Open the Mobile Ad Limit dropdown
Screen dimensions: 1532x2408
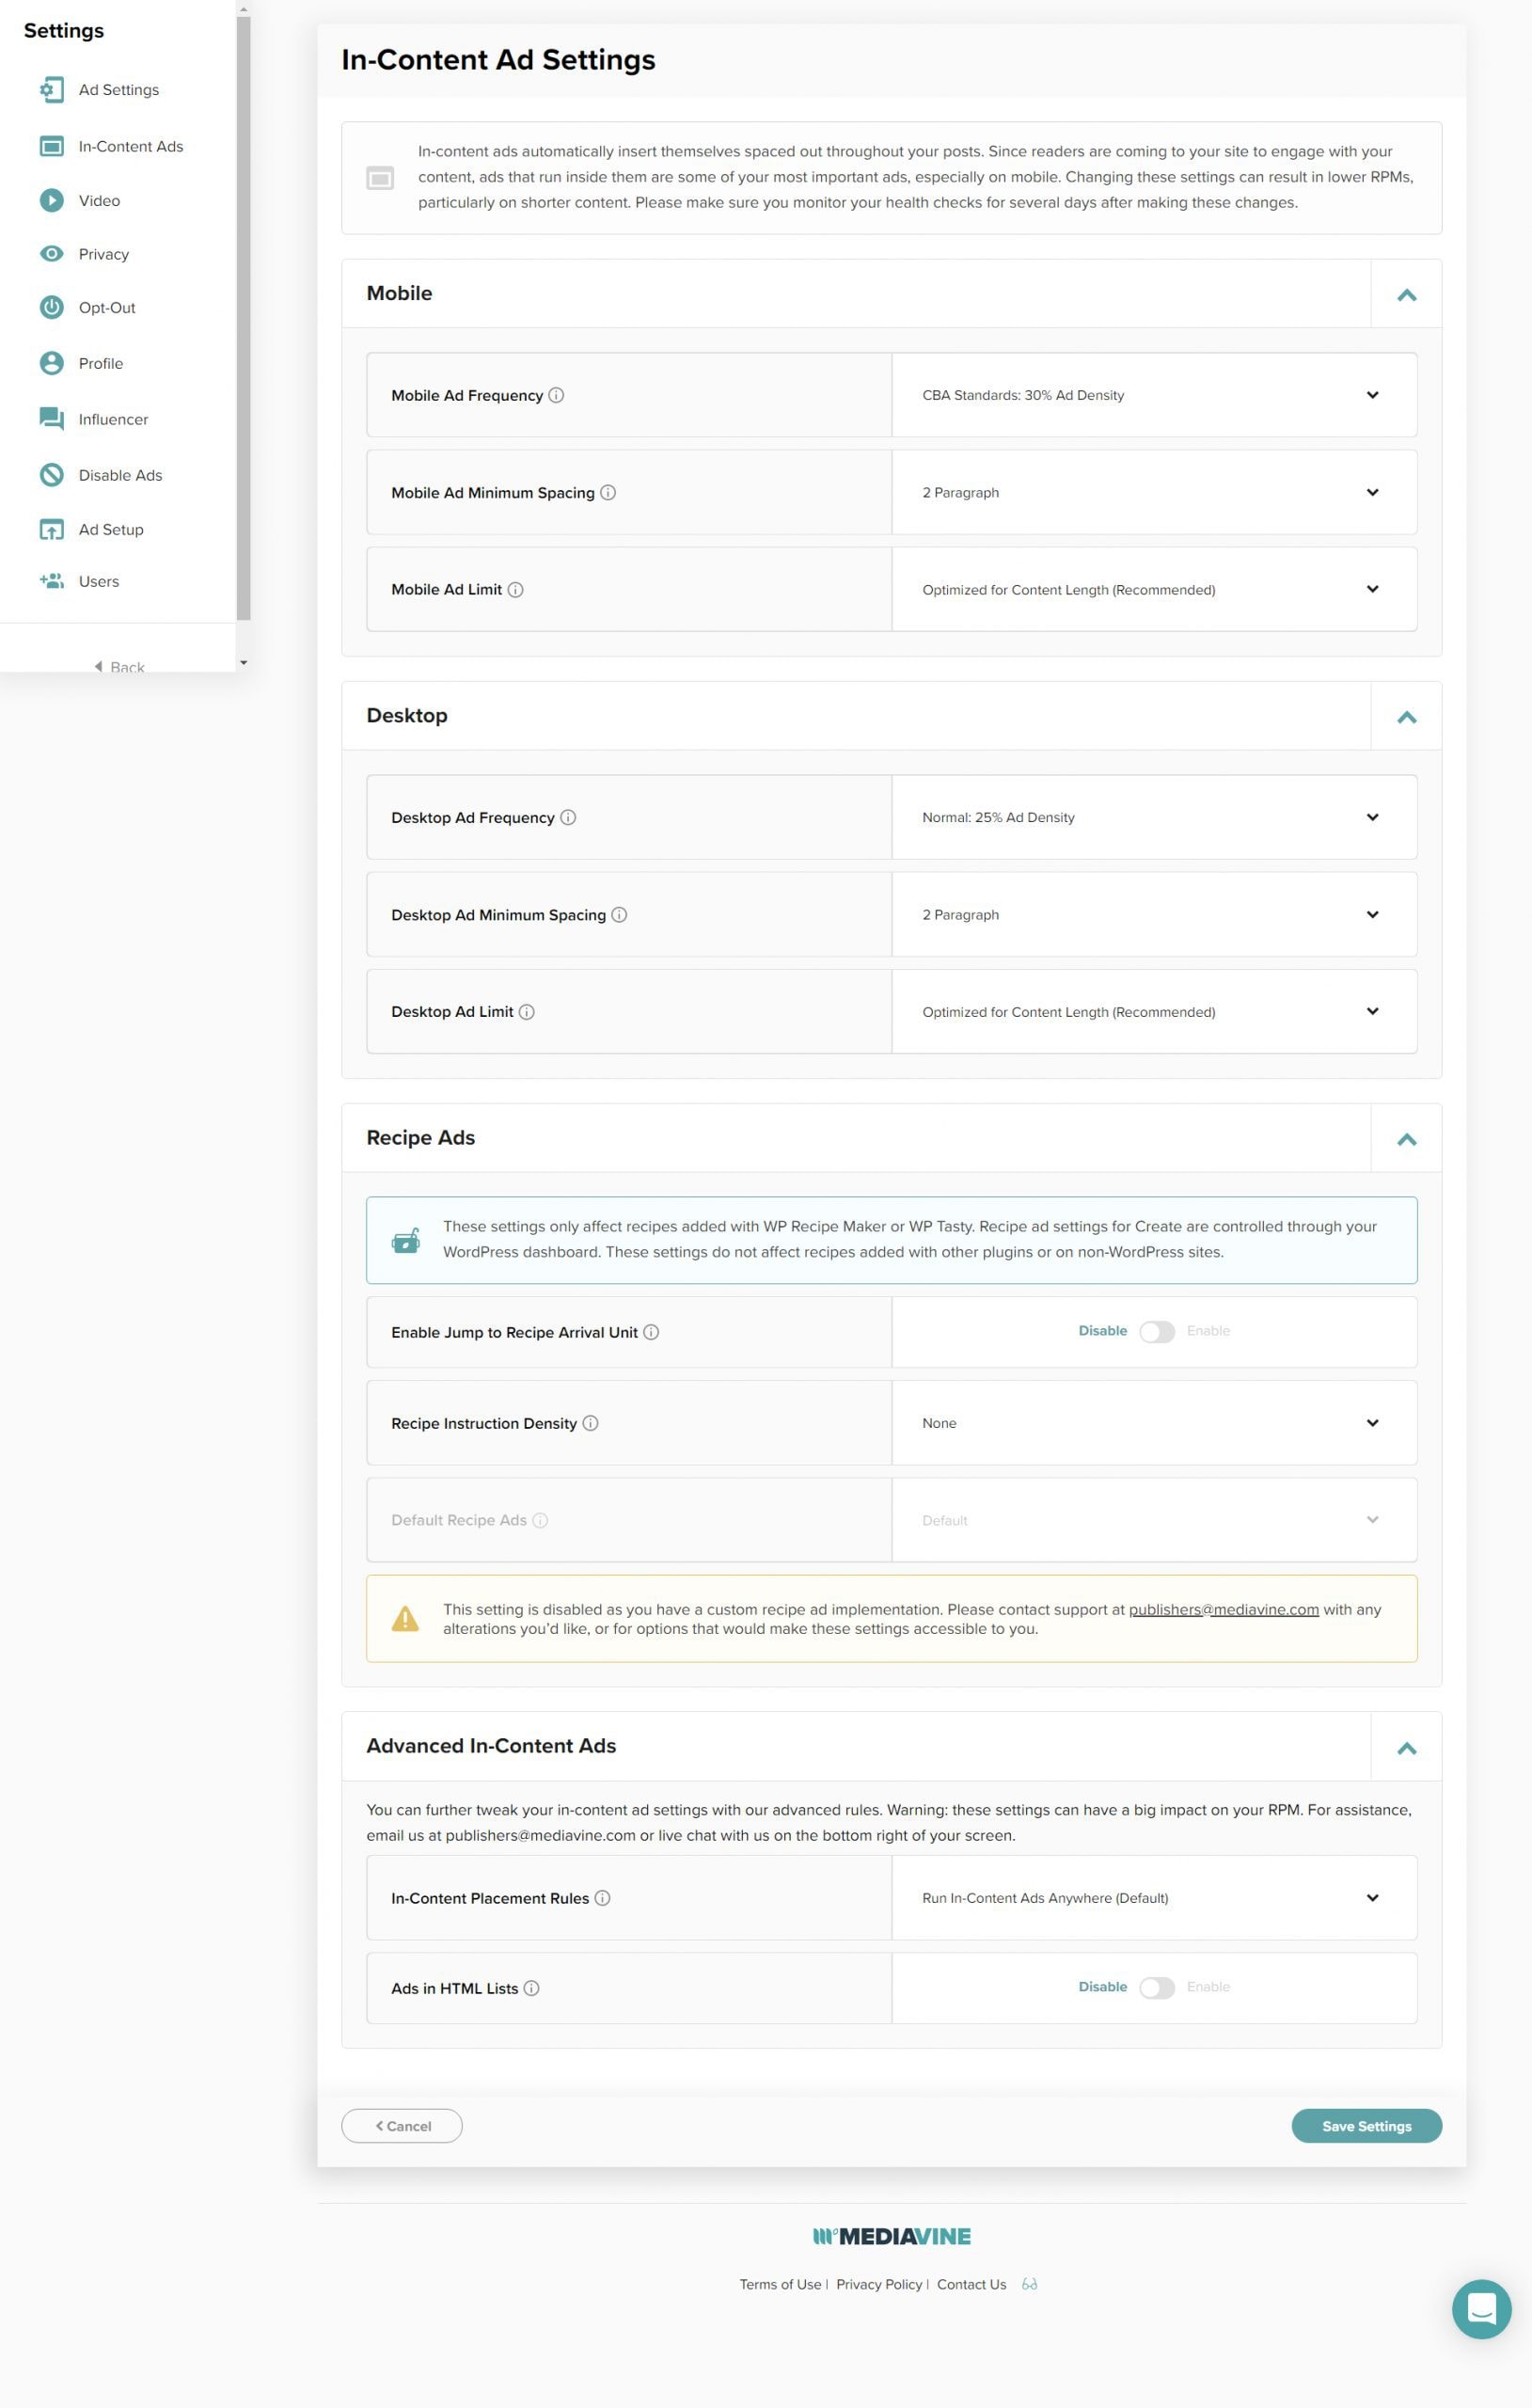(1154, 589)
